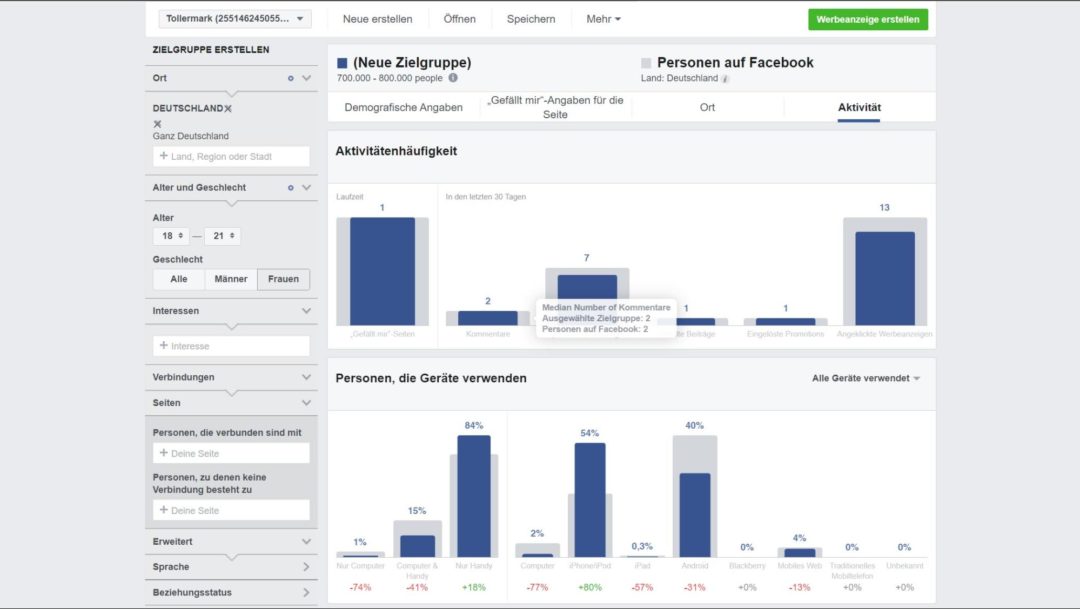Click the Mobiles Web 4% bar
This screenshot has width=1080, height=609.
click(800, 553)
